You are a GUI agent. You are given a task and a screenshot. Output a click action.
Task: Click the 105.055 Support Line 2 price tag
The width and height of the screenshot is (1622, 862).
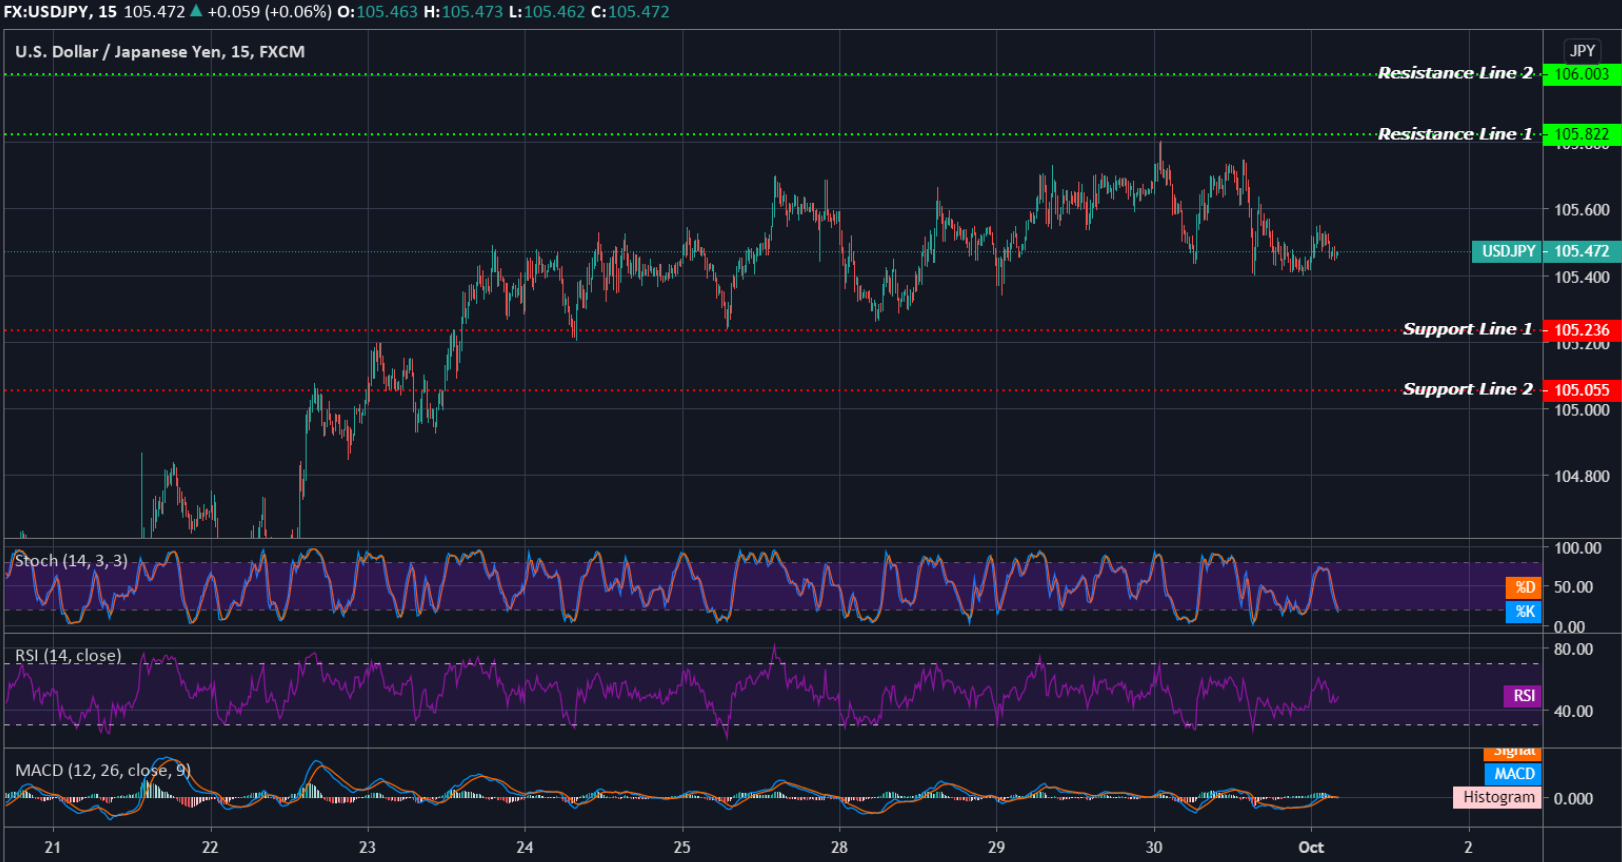tap(1582, 390)
